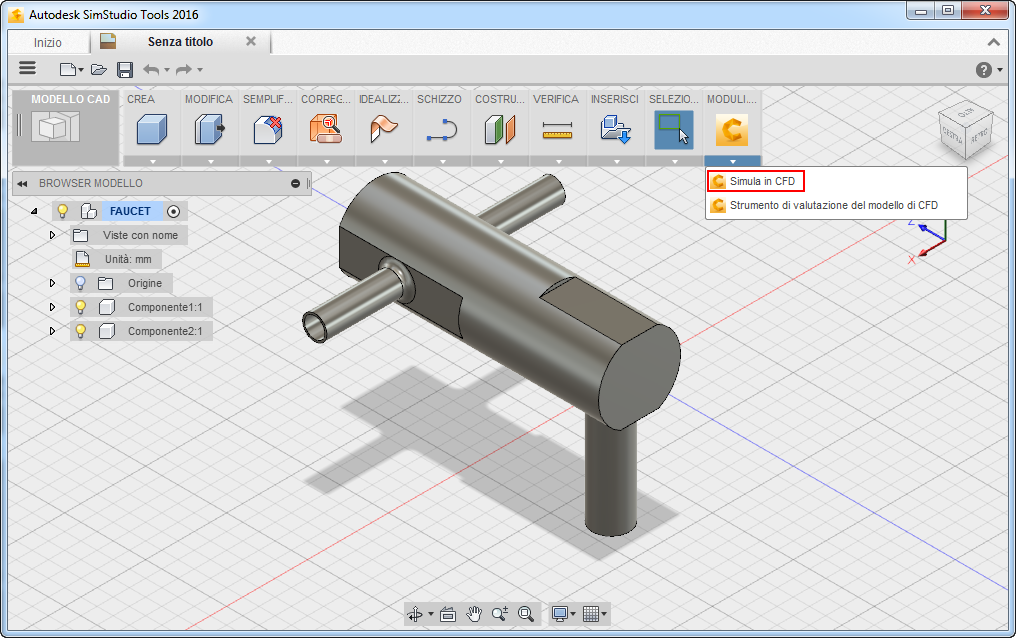Select the Componente2:1 label
Viewport: 1016px width, 638px height.
point(165,331)
